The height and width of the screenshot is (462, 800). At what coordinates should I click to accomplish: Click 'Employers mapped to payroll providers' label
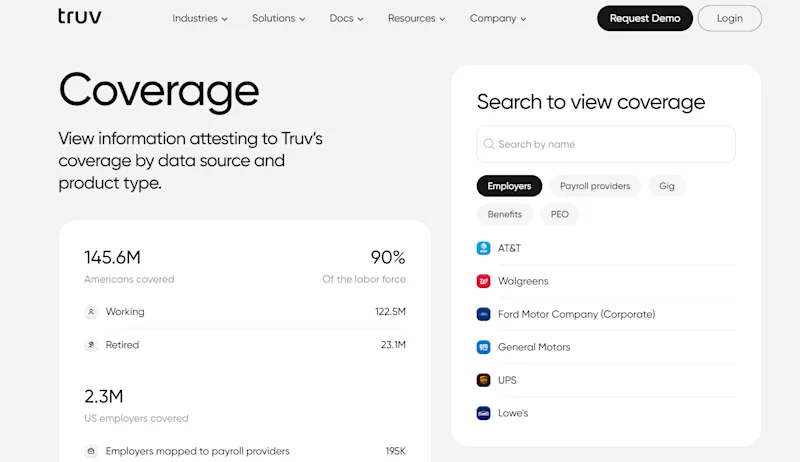coord(197,451)
